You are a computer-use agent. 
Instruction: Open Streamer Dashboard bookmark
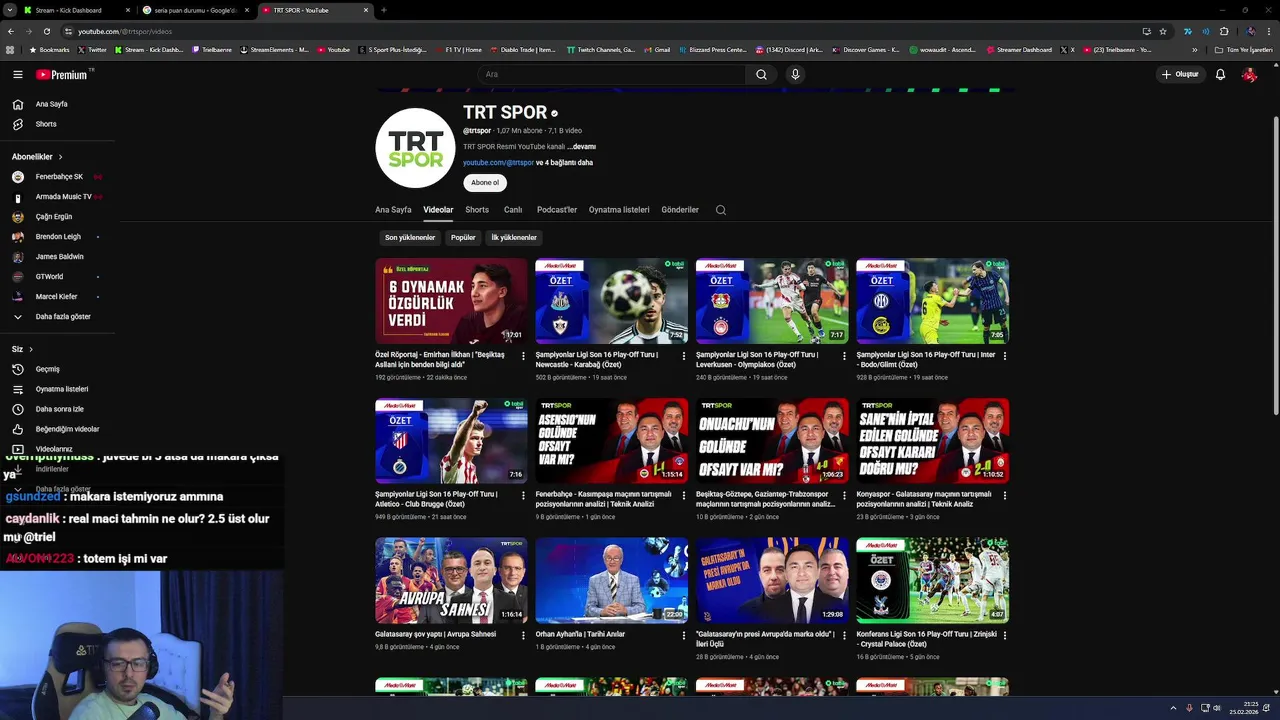click(x=1019, y=50)
